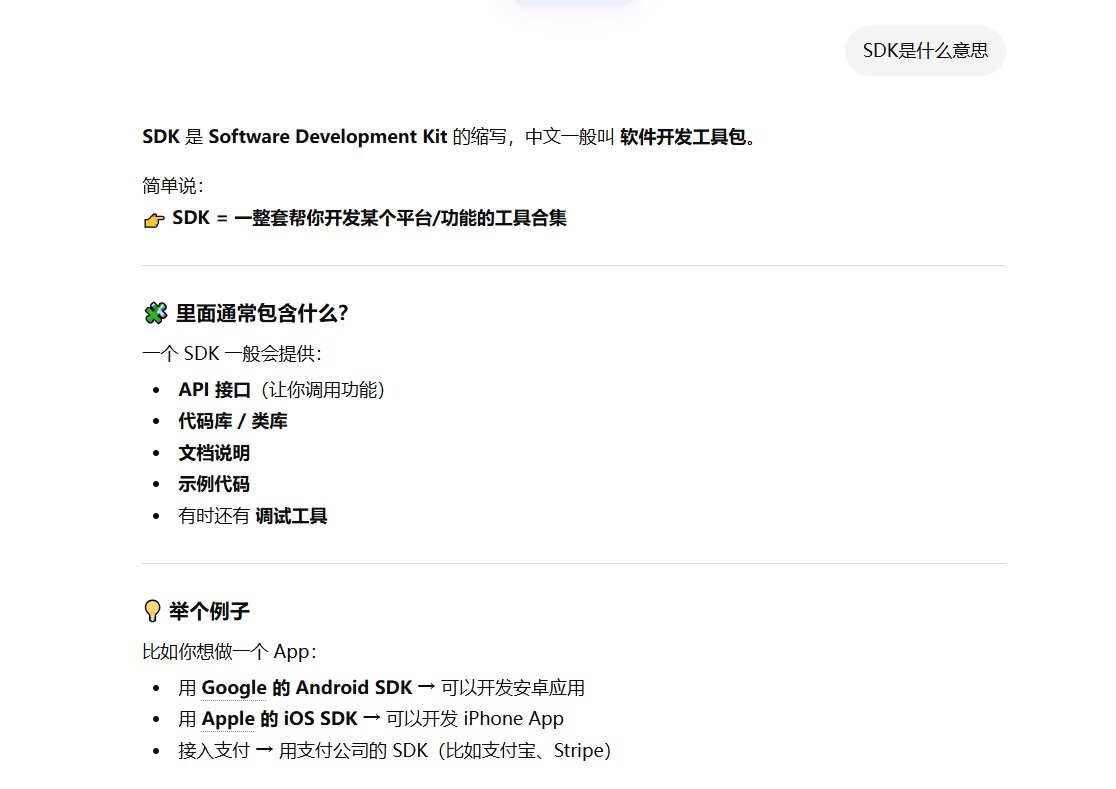Click the list item starting with "接入支付"

coord(394,751)
